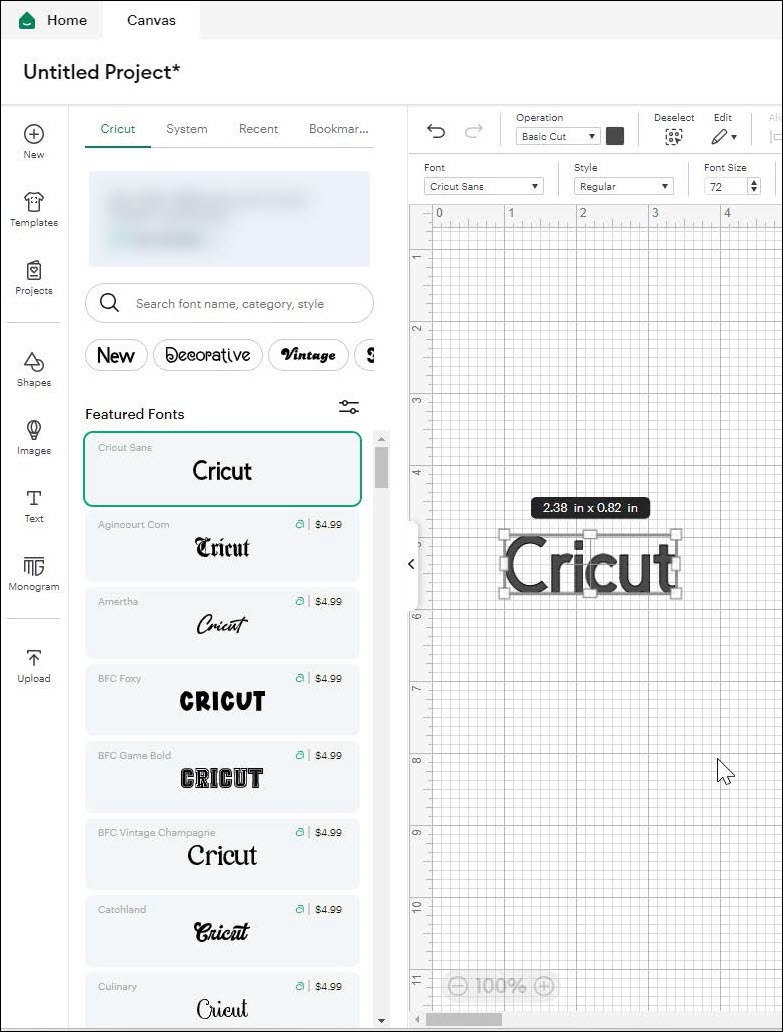Switch to the Canvas tab
The image size is (783, 1032).
(151, 20)
